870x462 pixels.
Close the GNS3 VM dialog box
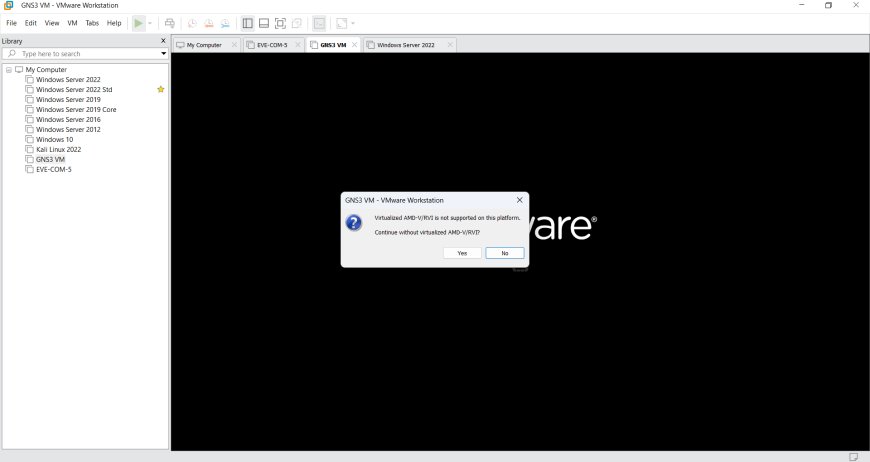[x=520, y=200]
